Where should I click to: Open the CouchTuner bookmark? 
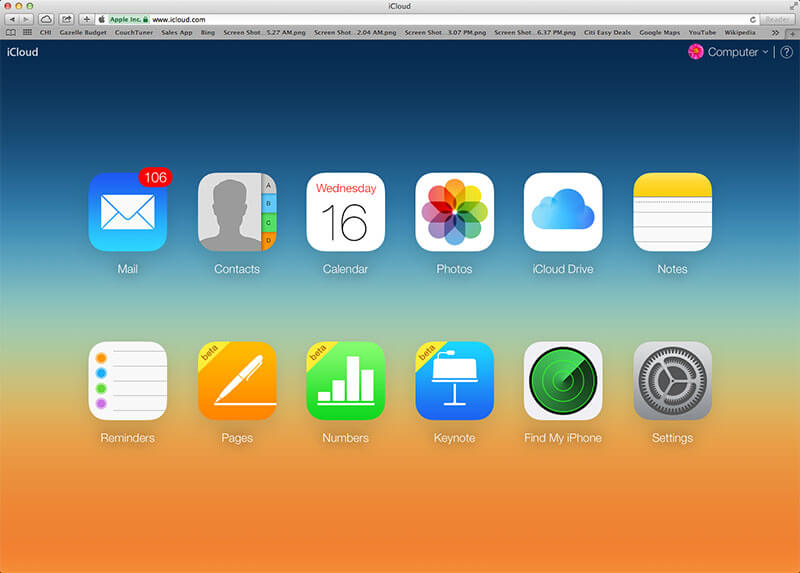pyautogui.click(x=134, y=32)
